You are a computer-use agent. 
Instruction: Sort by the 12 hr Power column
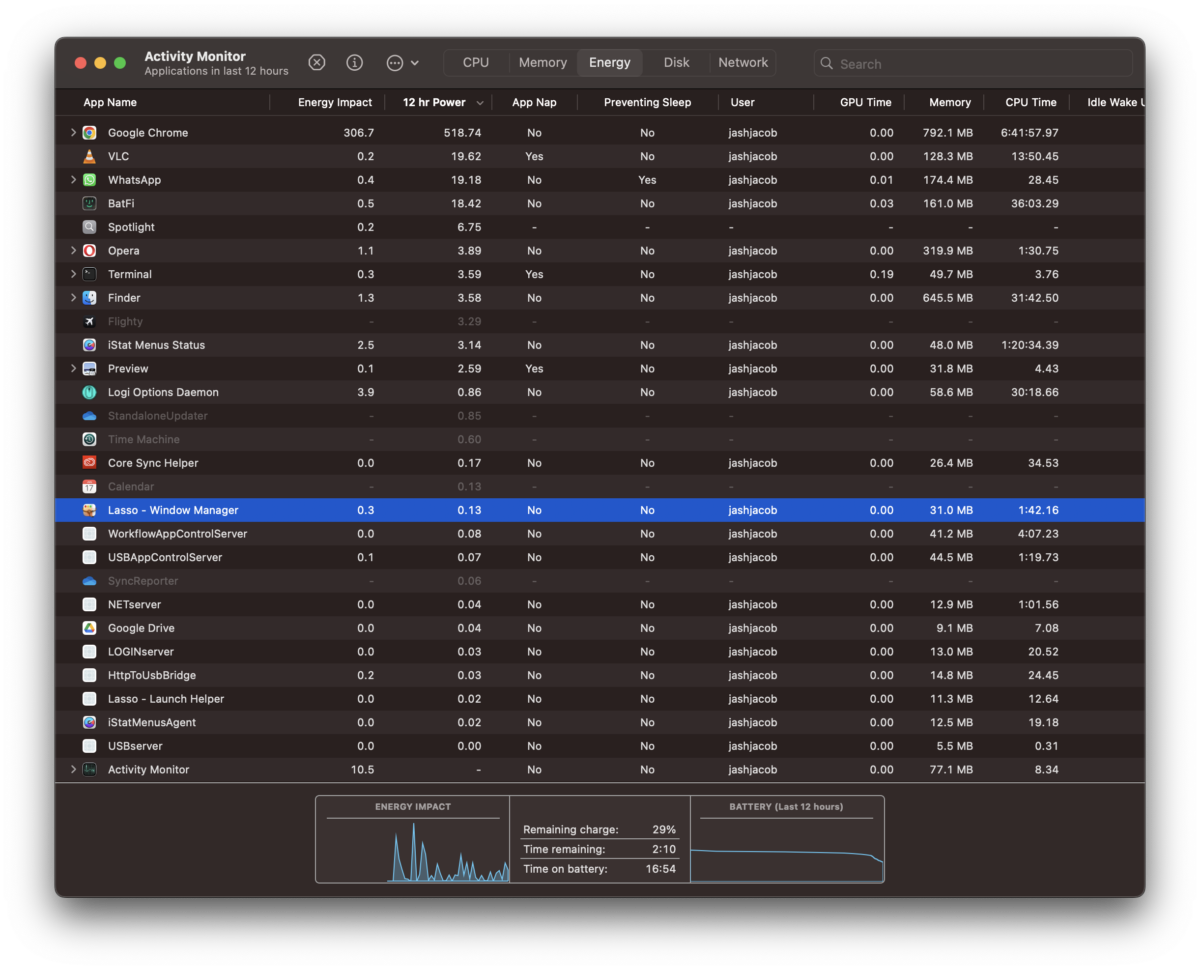434,103
